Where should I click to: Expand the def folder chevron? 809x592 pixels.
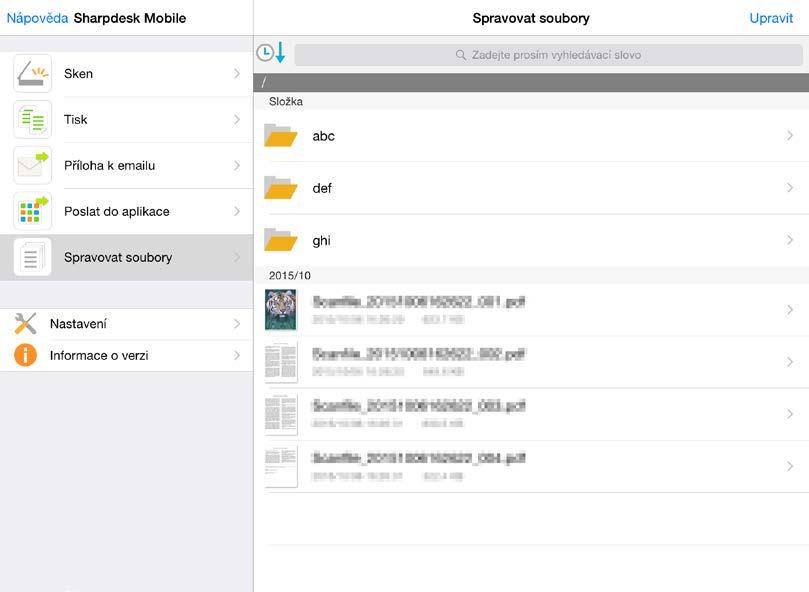790,188
